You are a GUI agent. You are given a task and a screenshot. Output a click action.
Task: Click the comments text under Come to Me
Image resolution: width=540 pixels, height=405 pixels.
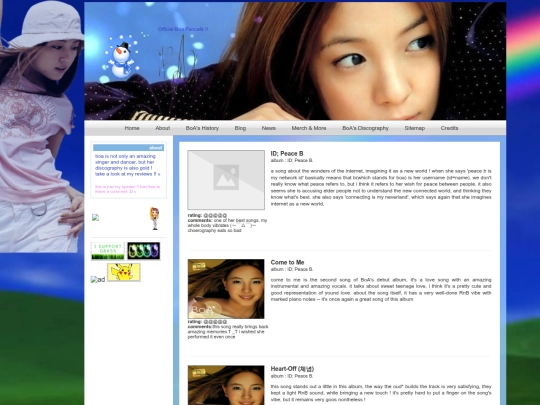[x=228, y=332]
